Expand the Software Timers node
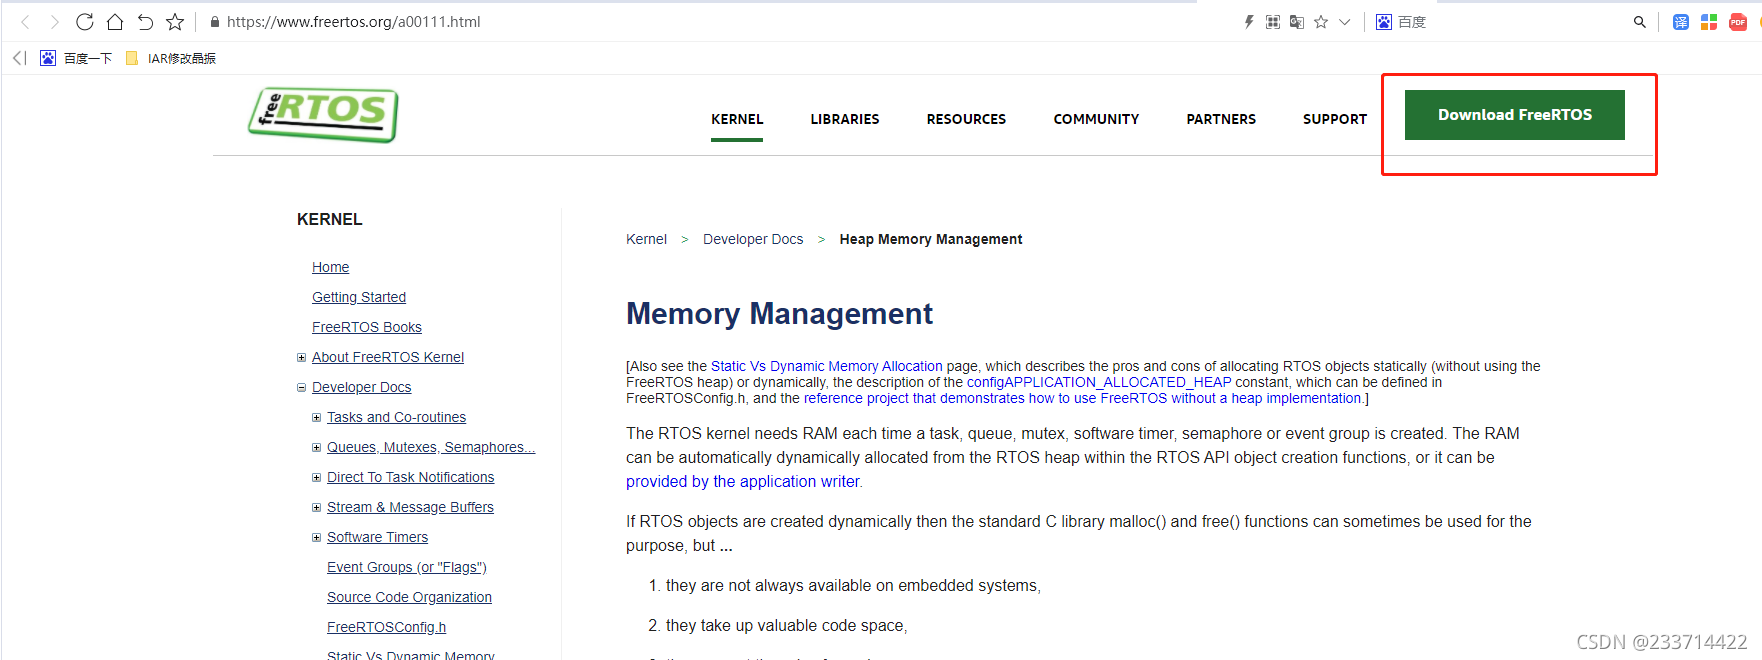1762x660 pixels. click(x=316, y=537)
